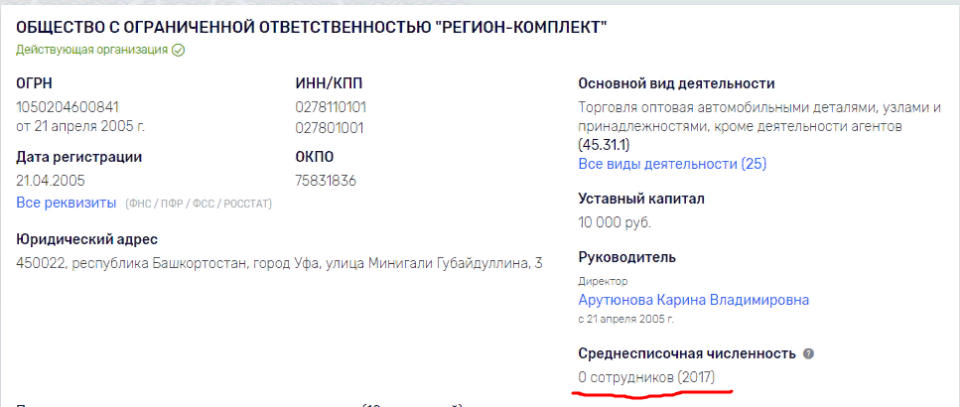Click the text от 21 апреля 2005 г.
This screenshot has height=407, width=960.
coord(81,127)
